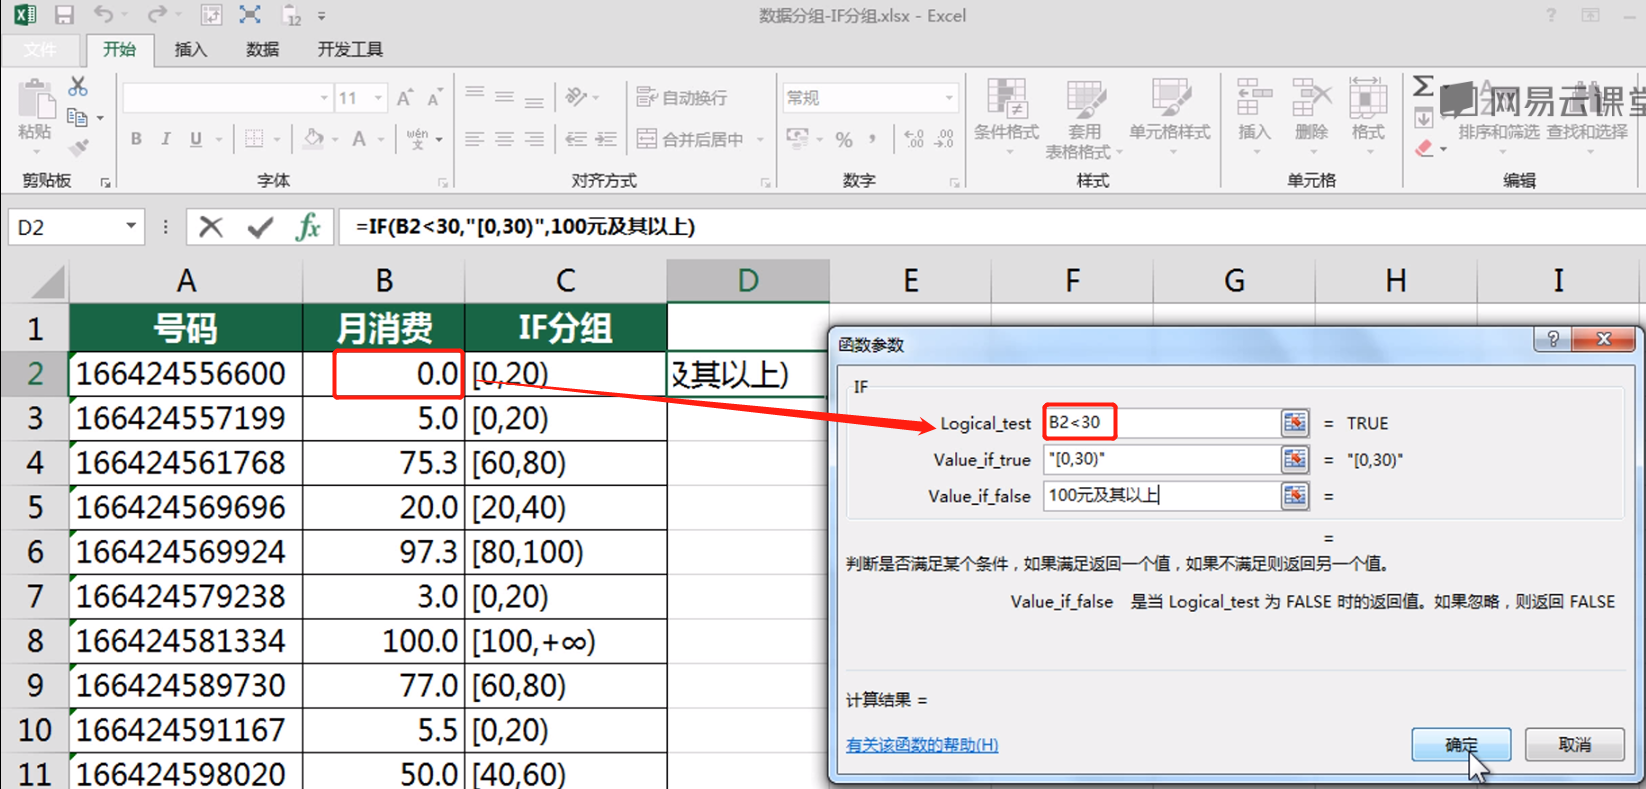The image size is (1646, 789).
Task: Switch to the 开始 ribbon tab
Action: [x=119, y=49]
